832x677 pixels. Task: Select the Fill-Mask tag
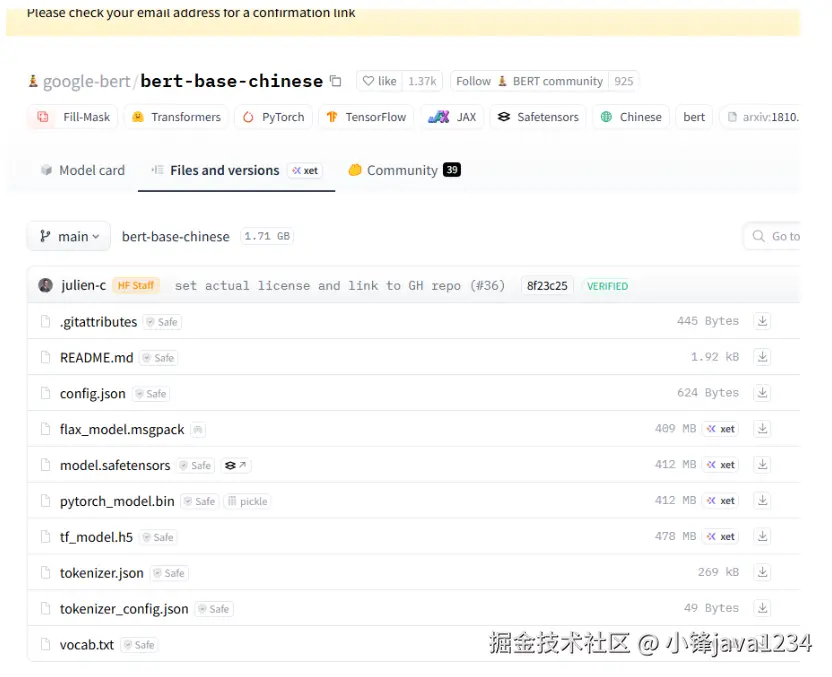[x=73, y=117]
